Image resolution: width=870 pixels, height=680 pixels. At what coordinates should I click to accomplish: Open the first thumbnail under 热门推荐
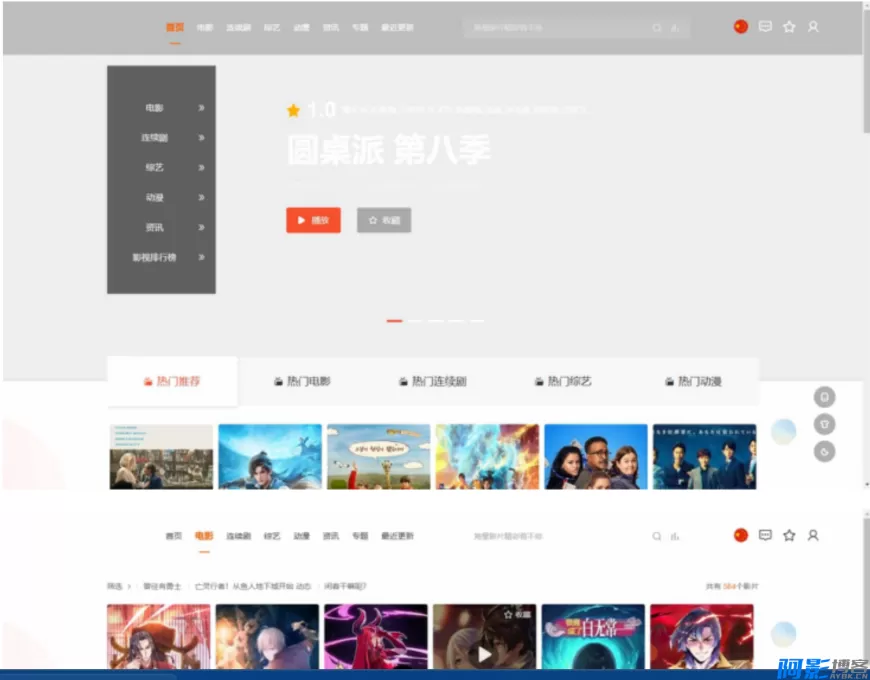(161, 456)
